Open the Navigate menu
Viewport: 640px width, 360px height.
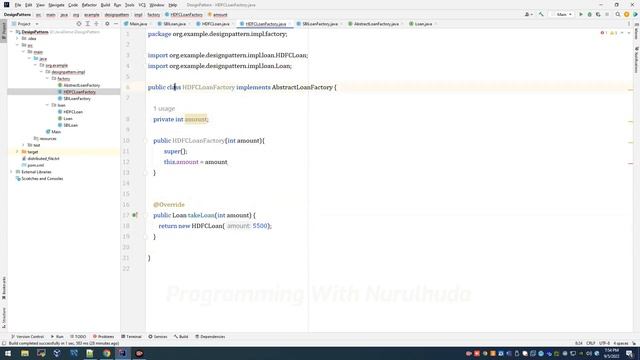[x=56, y=5]
